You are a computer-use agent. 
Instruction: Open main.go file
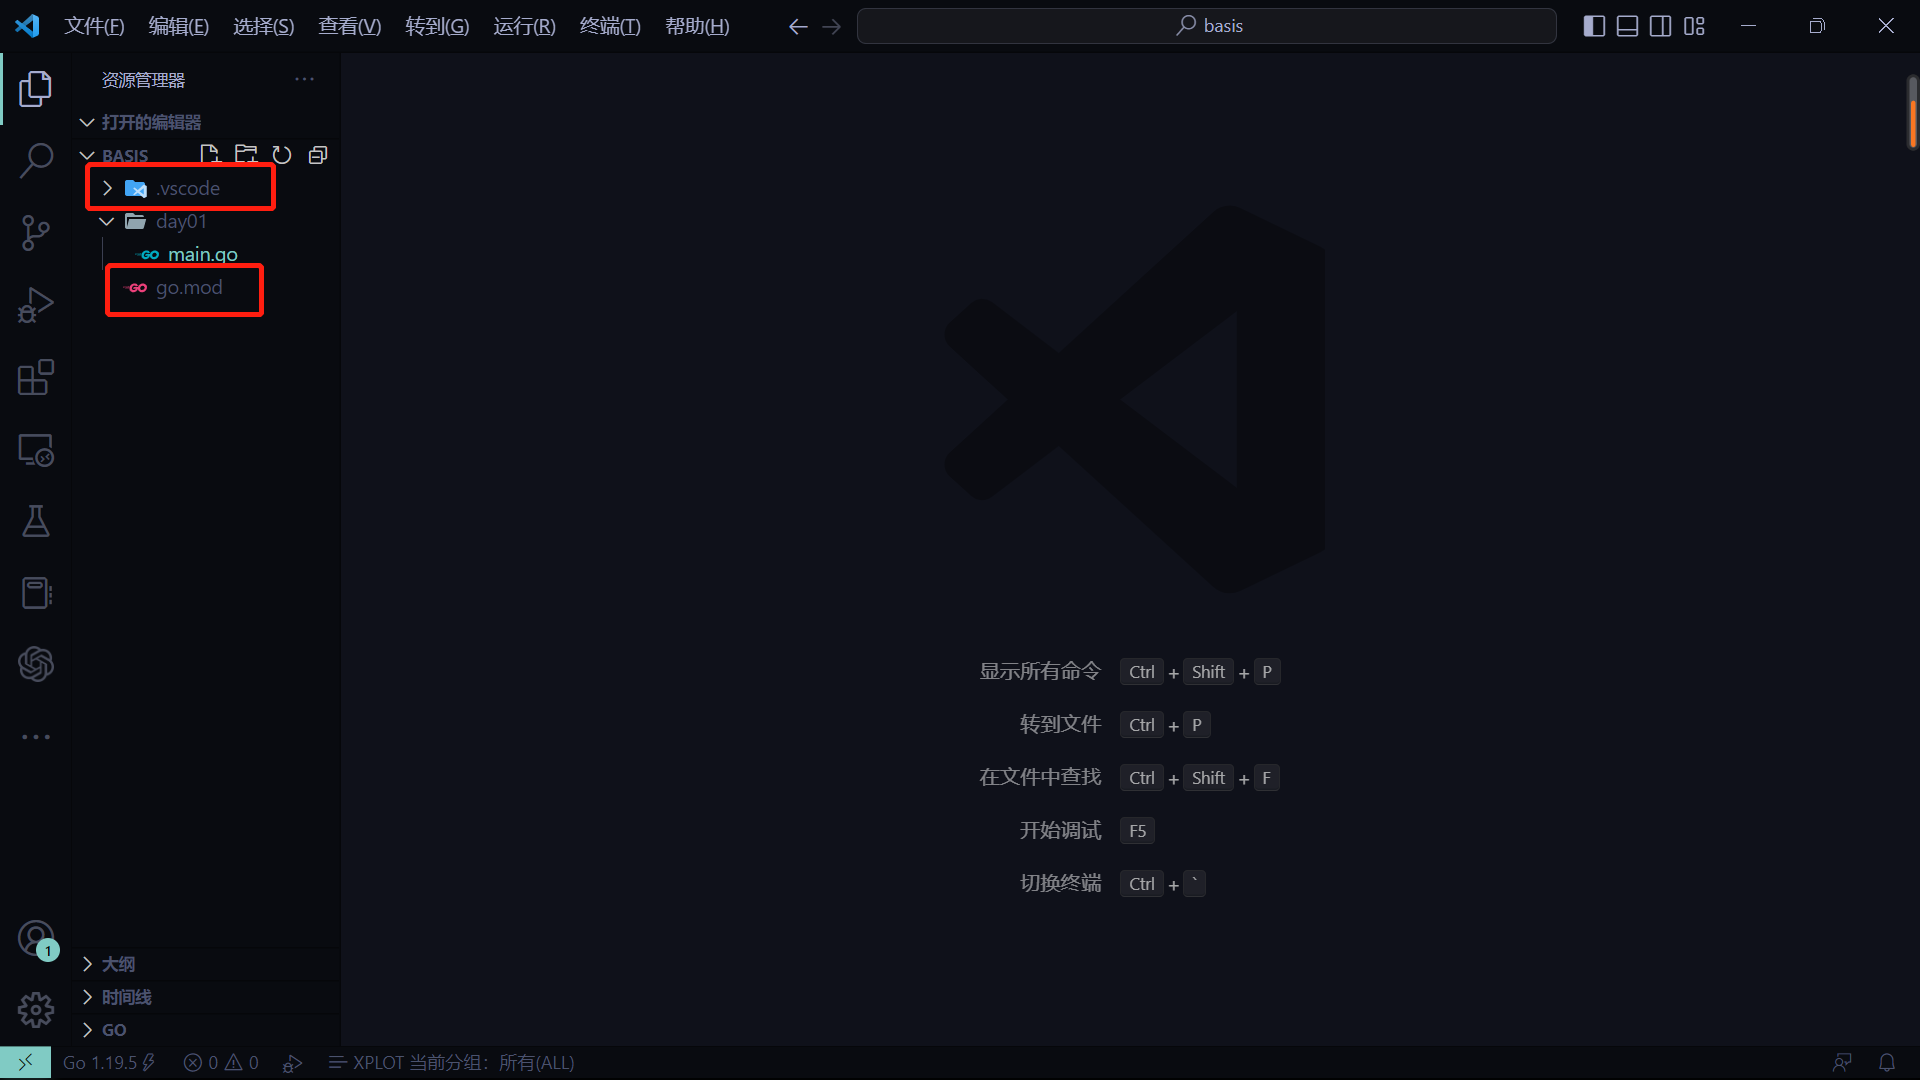click(207, 254)
